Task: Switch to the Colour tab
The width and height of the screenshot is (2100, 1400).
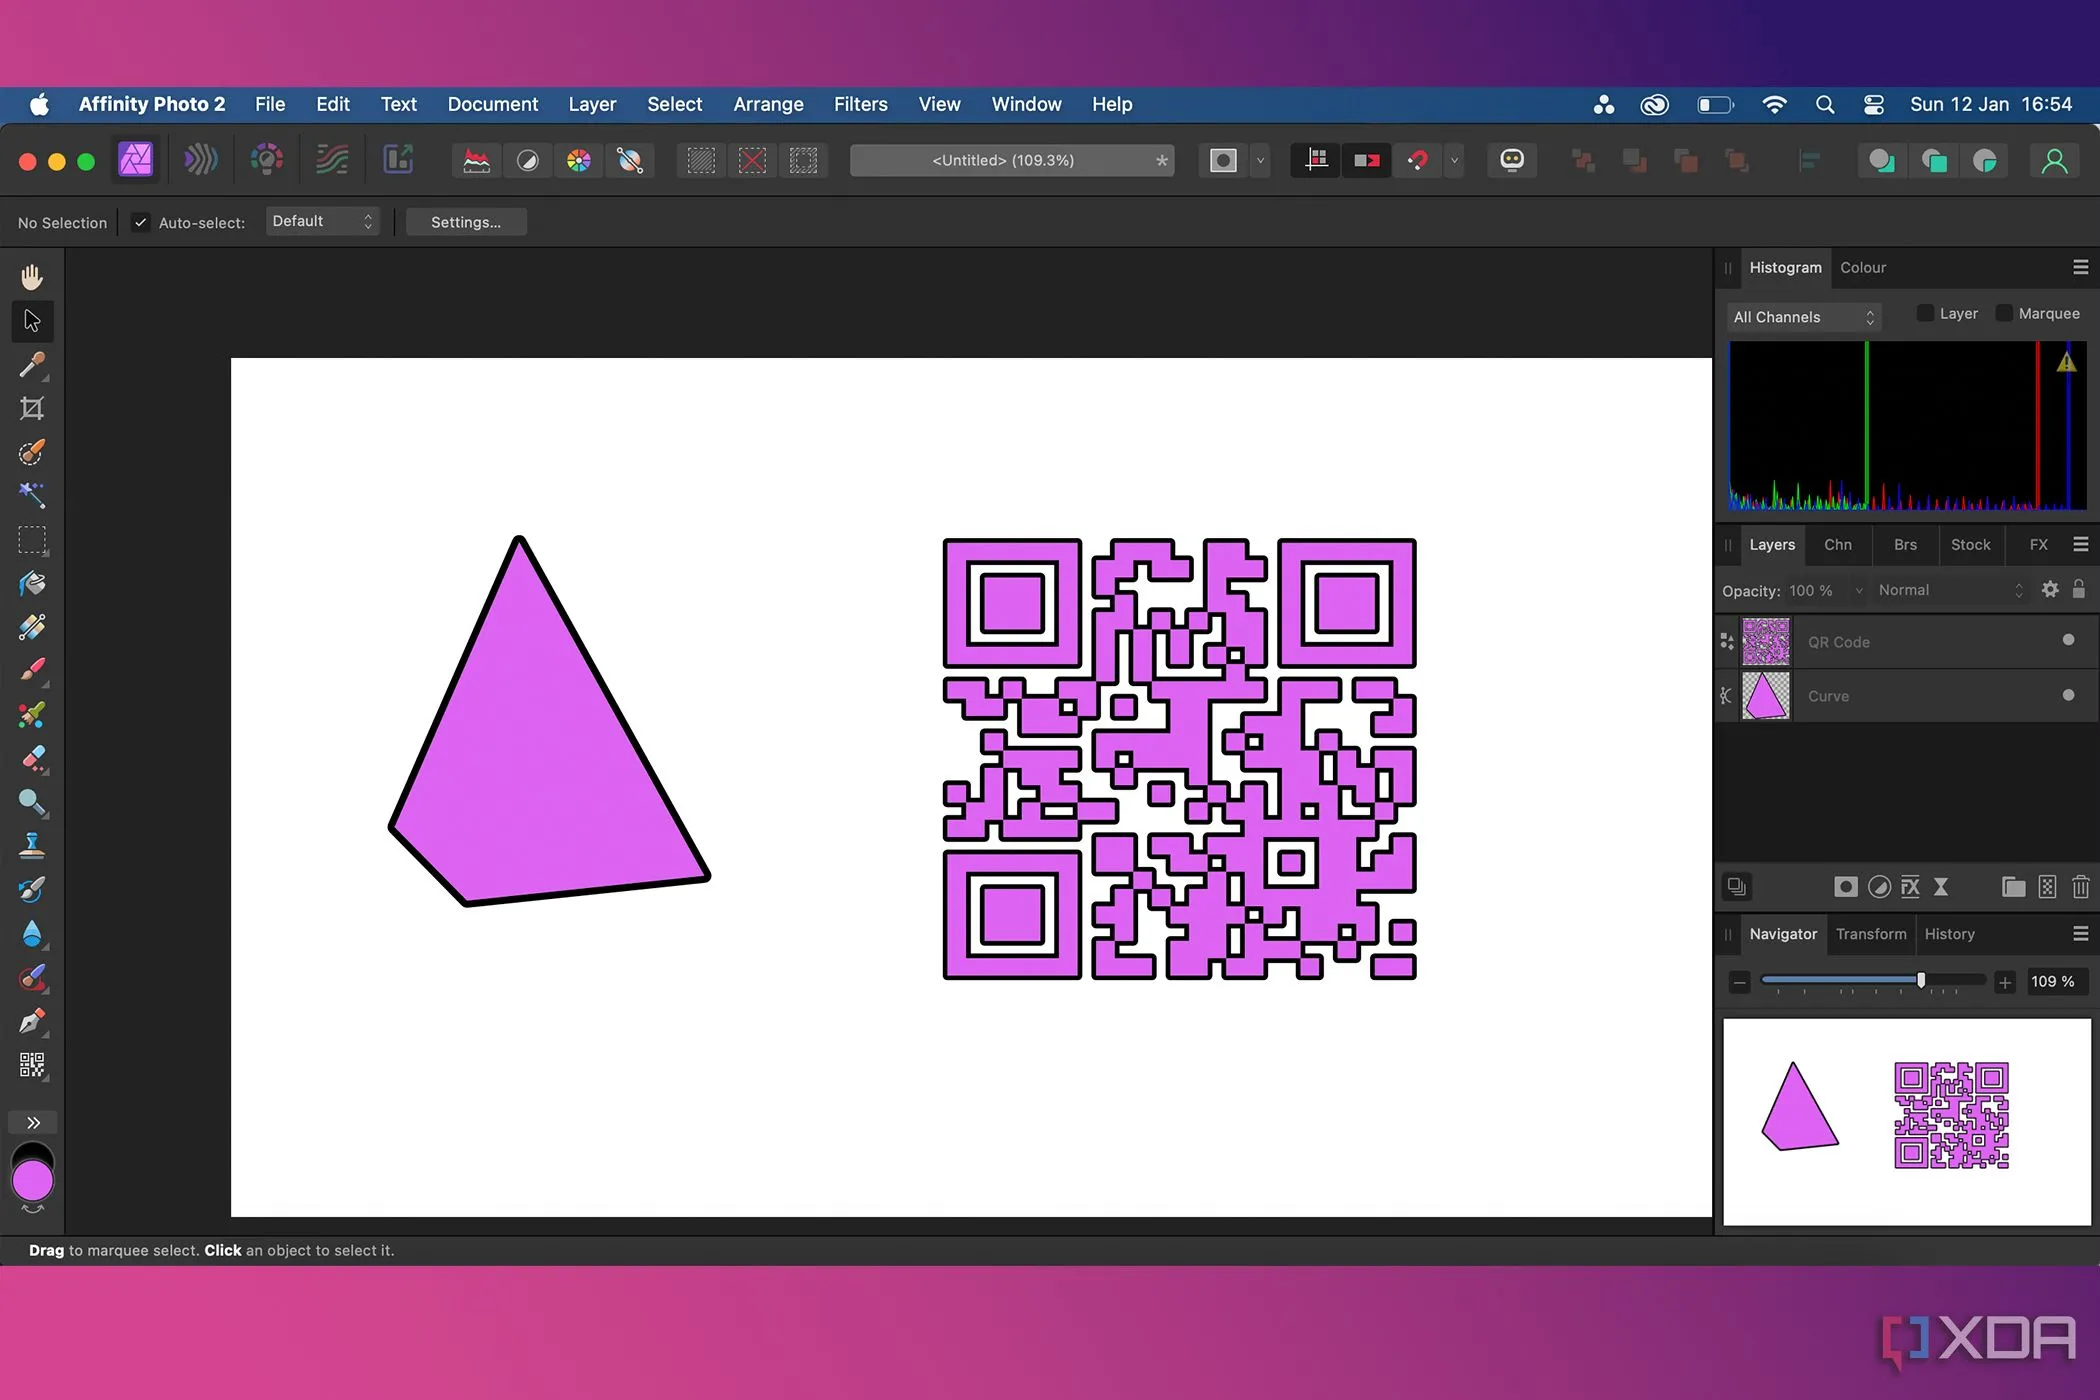Action: click(1863, 267)
